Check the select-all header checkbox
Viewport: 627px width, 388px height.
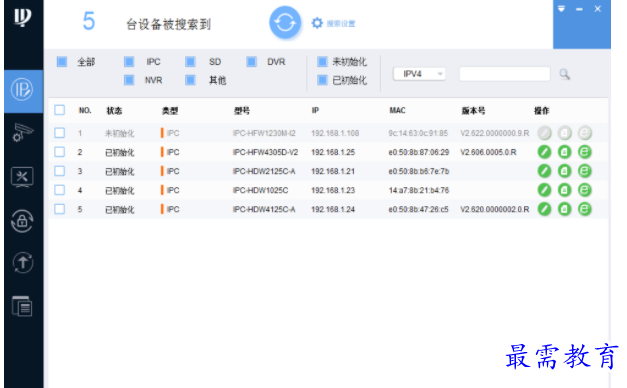[x=60, y=110]
